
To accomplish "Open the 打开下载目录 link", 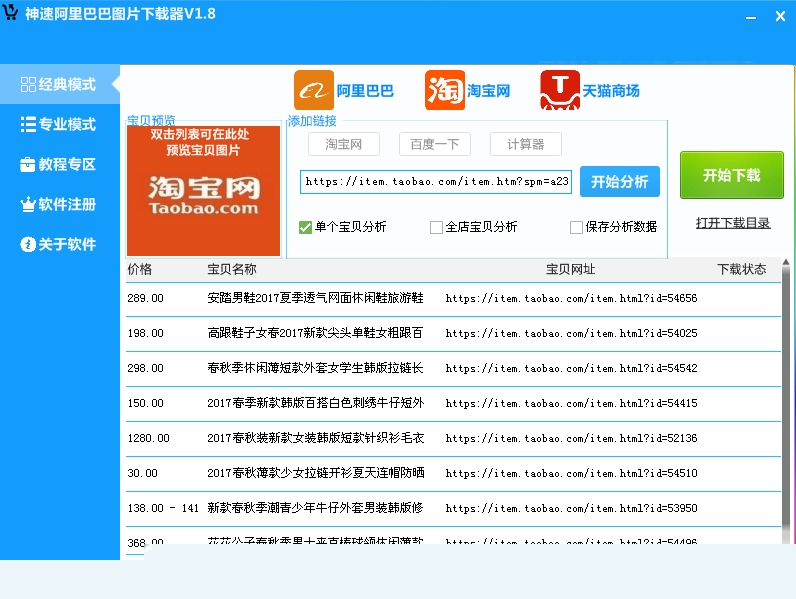I will pyautogui.click(x=733, y=223).
